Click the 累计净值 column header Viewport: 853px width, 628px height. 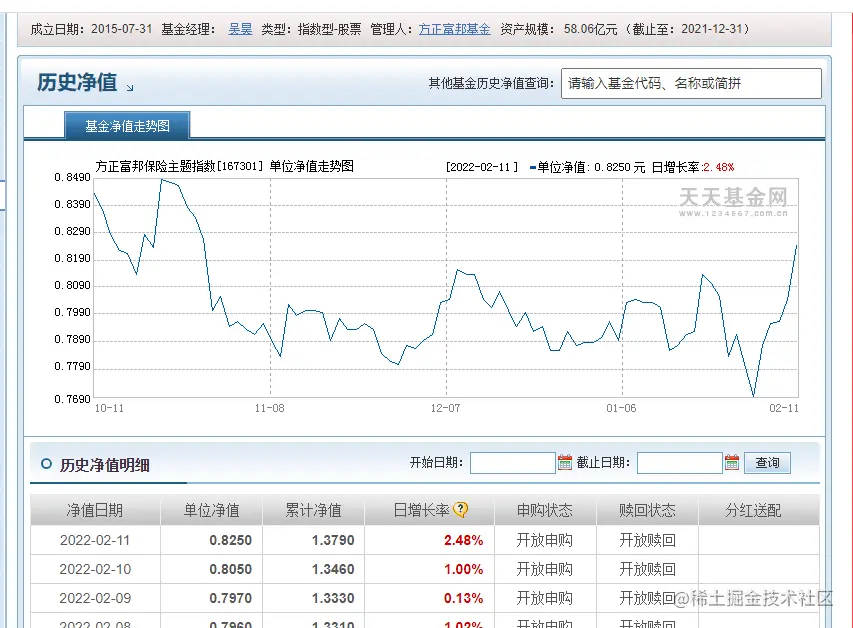click(x=313, y=510)
